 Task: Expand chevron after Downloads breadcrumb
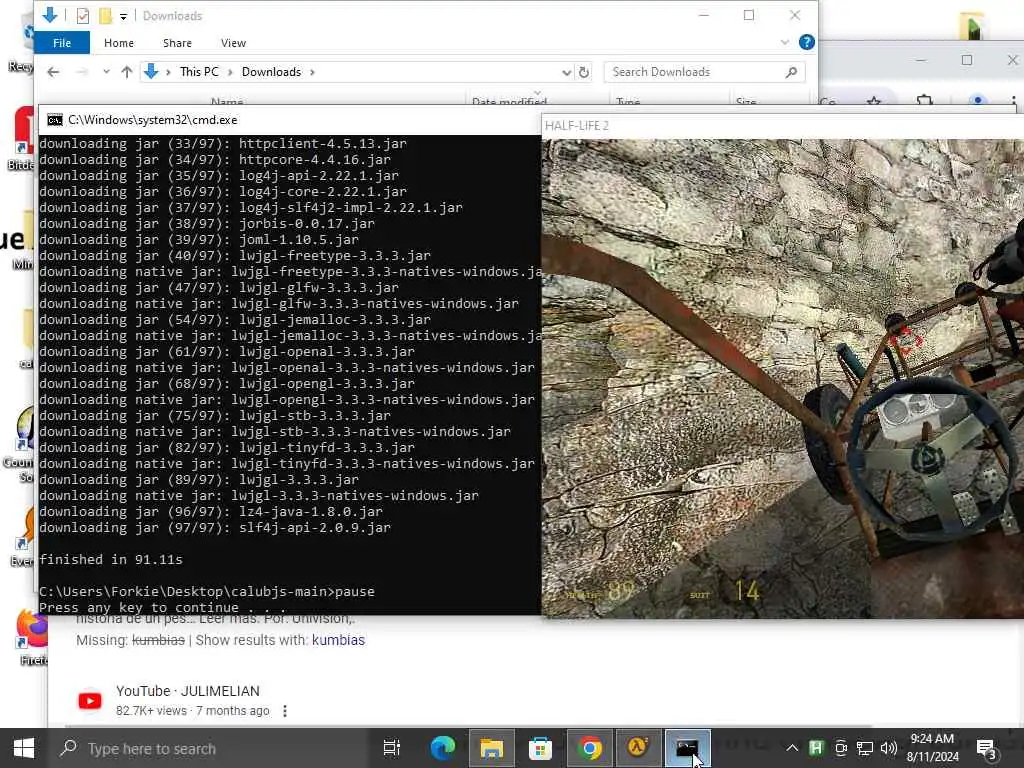click(x=312, y=72)
